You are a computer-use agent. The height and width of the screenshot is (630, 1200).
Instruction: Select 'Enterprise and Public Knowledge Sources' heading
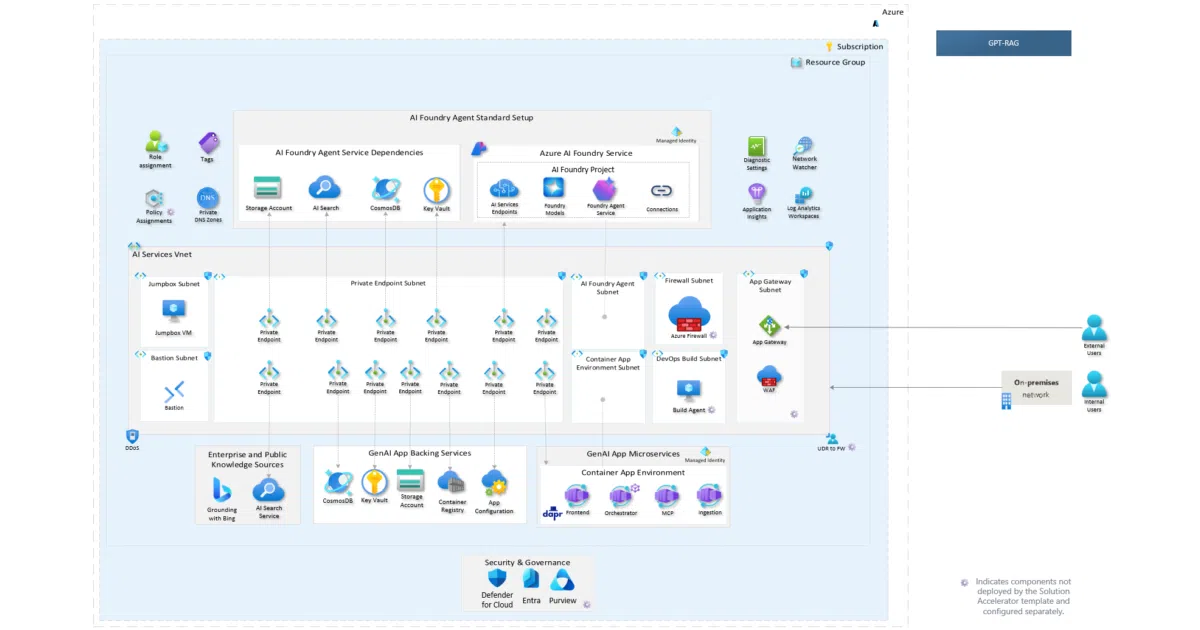click(247, 460)
